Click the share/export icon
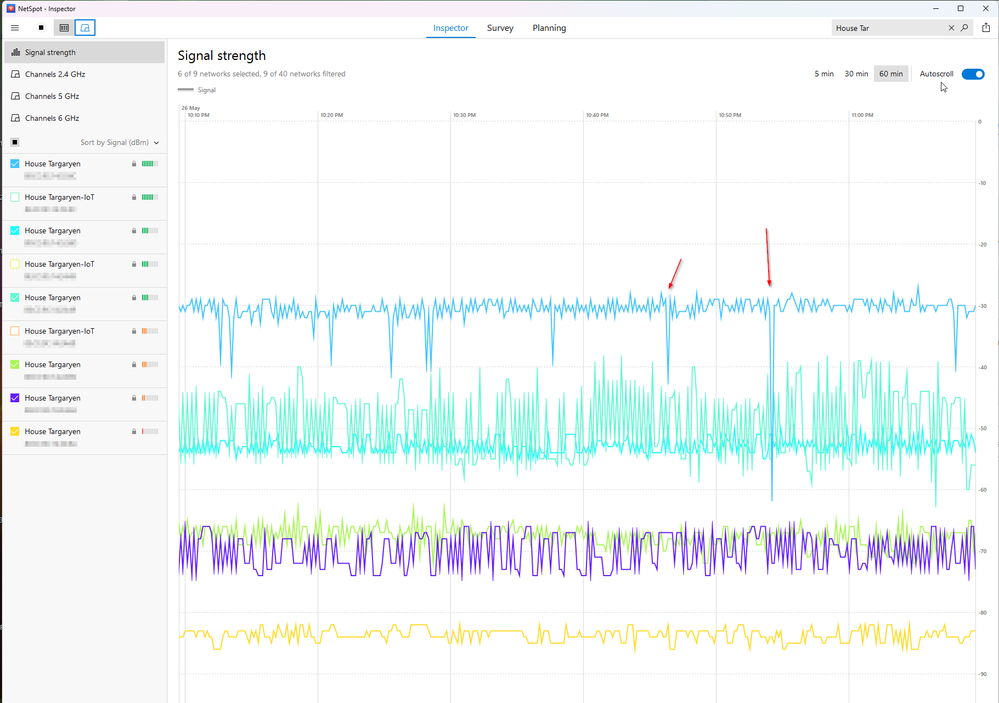 tap(986, 28)
